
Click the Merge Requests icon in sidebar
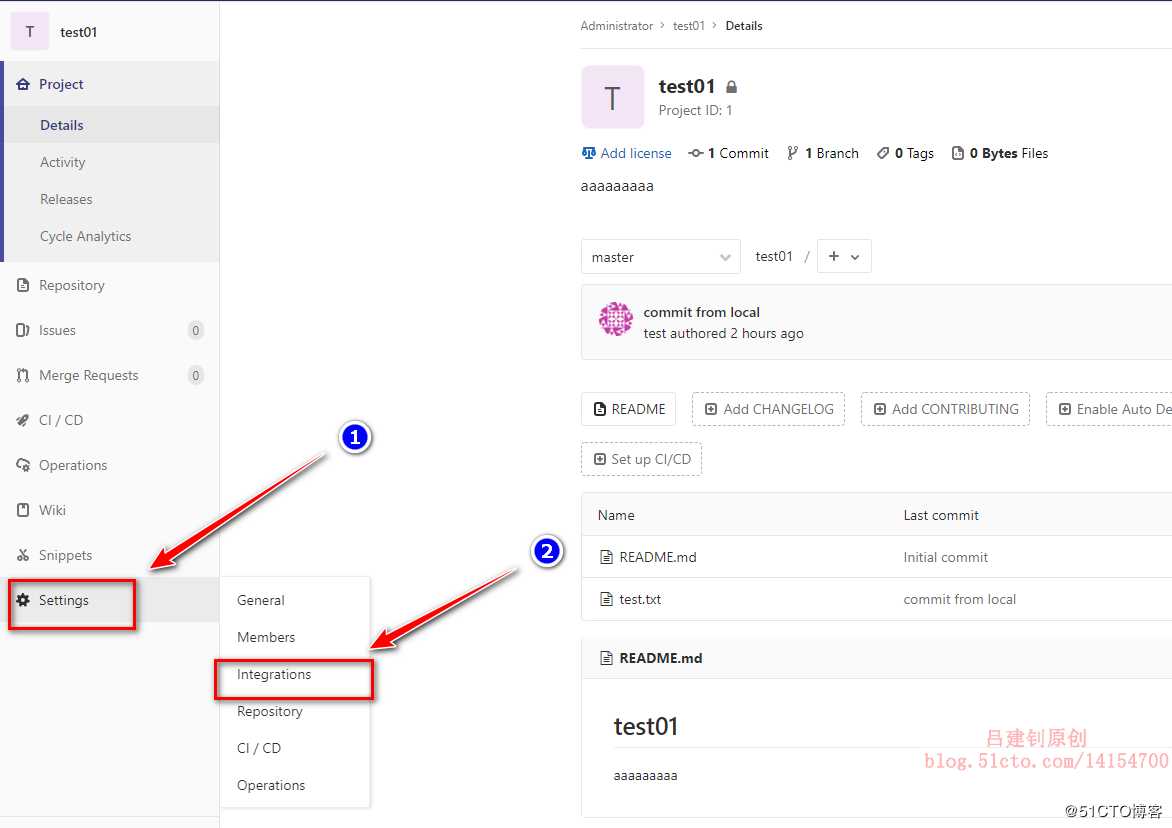(23, 375)
